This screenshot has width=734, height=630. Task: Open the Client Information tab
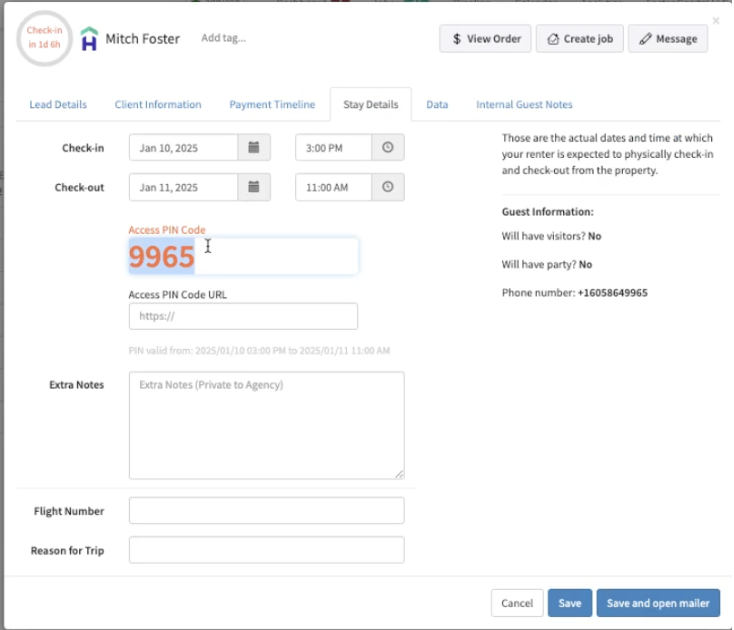tap(158, 104)
